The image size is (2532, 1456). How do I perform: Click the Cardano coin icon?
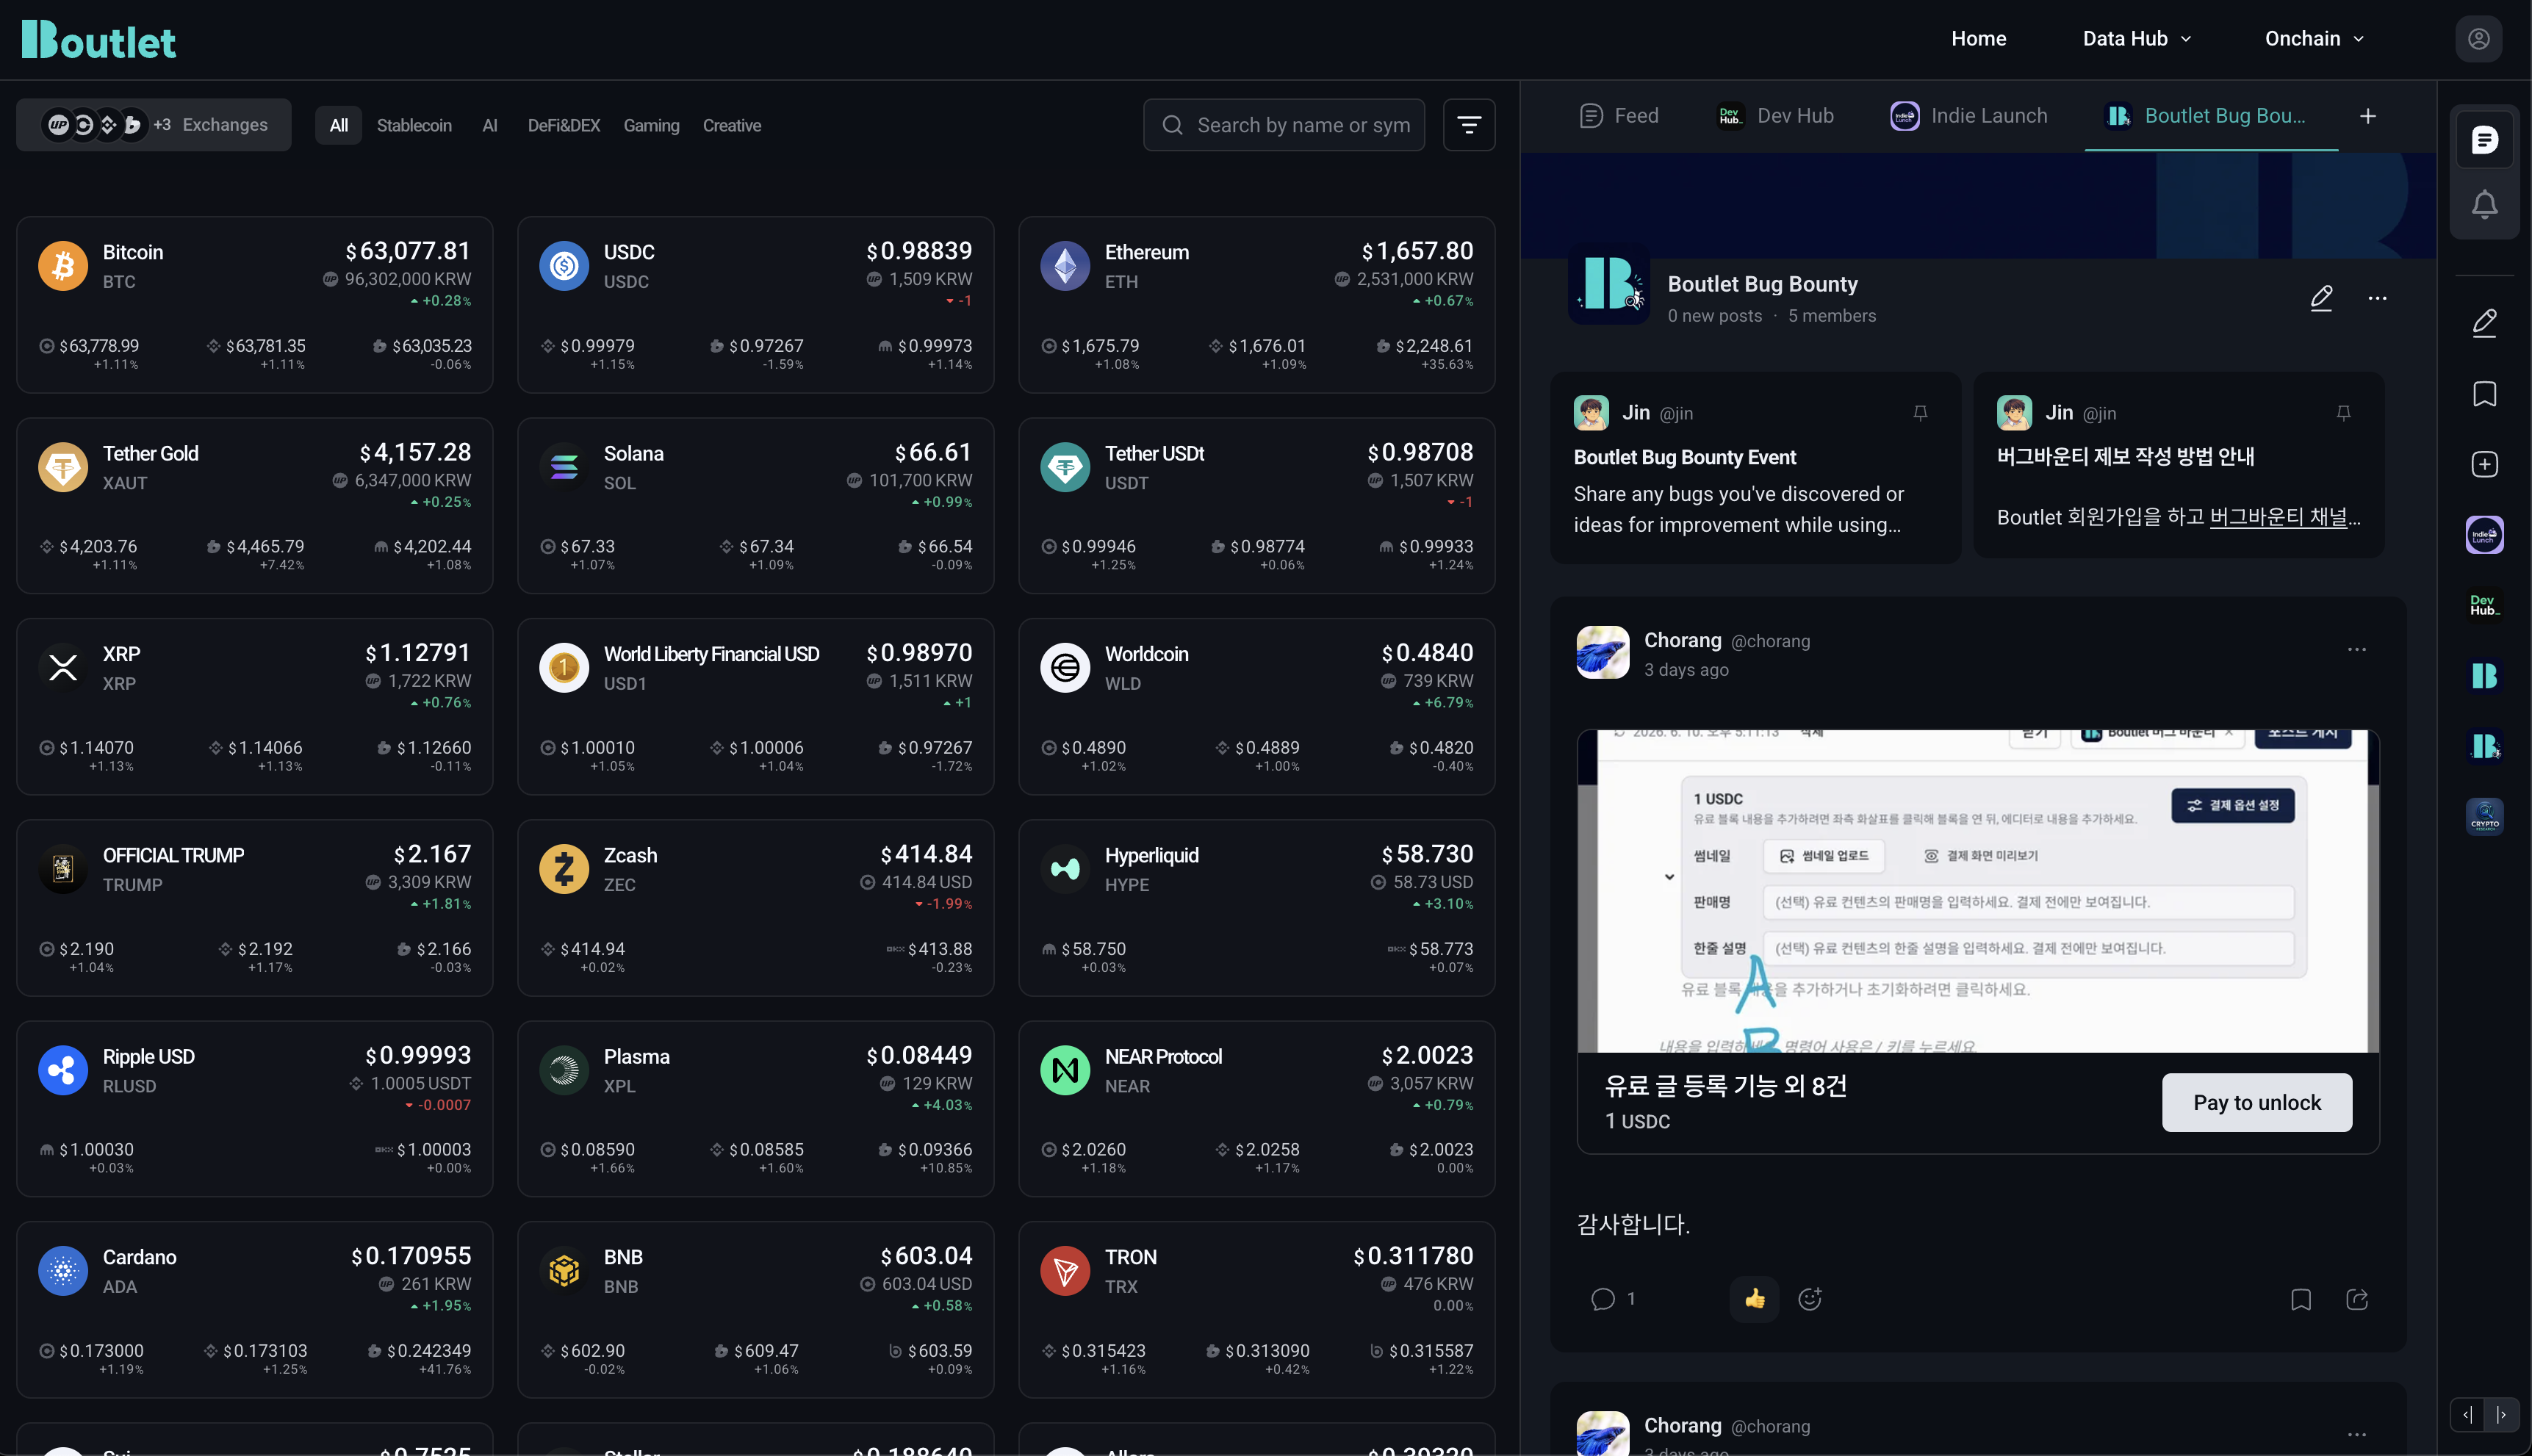[63, 1271]
